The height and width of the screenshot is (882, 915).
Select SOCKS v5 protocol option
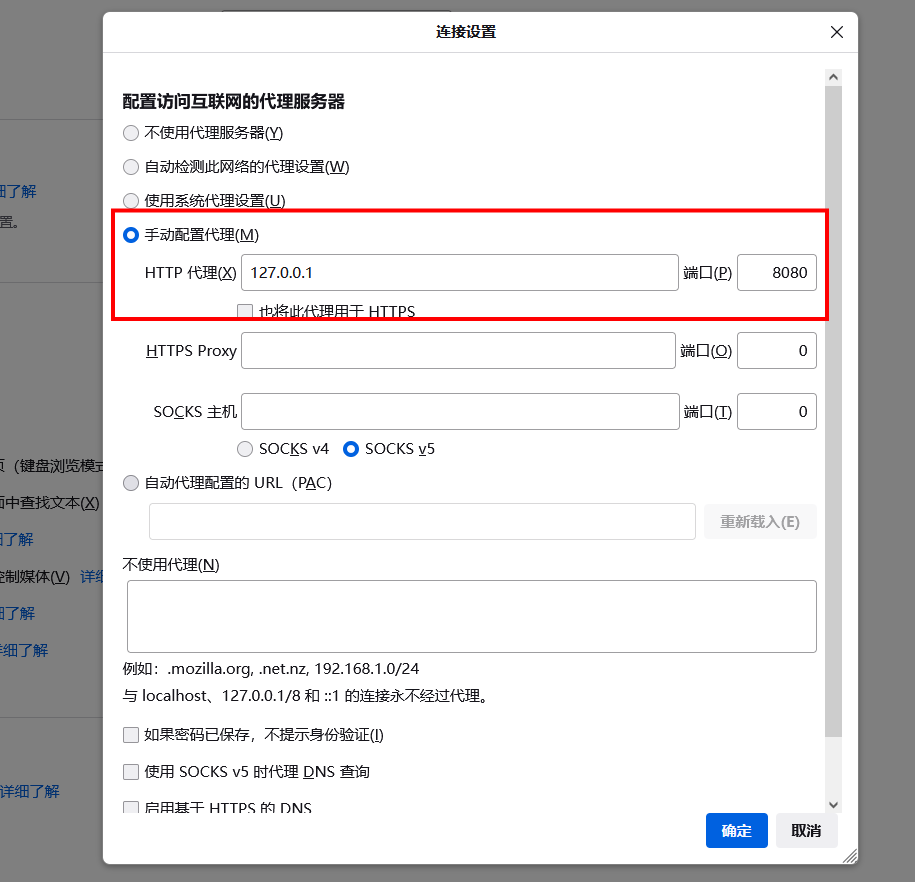(351, 449)
